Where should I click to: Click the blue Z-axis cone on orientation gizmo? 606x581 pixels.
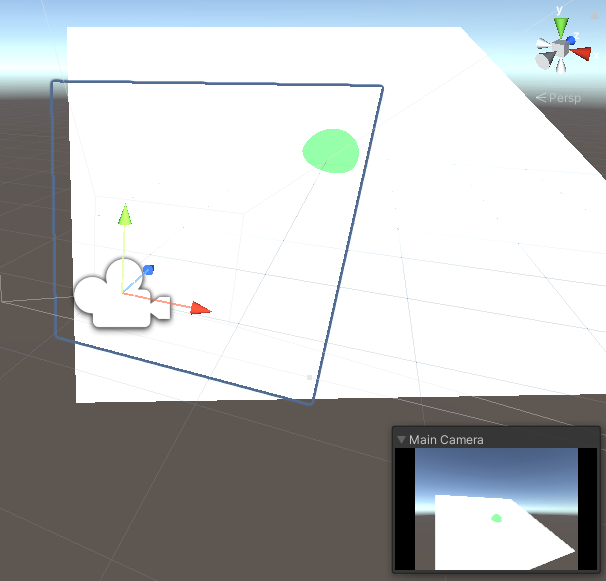coord(571,40)
